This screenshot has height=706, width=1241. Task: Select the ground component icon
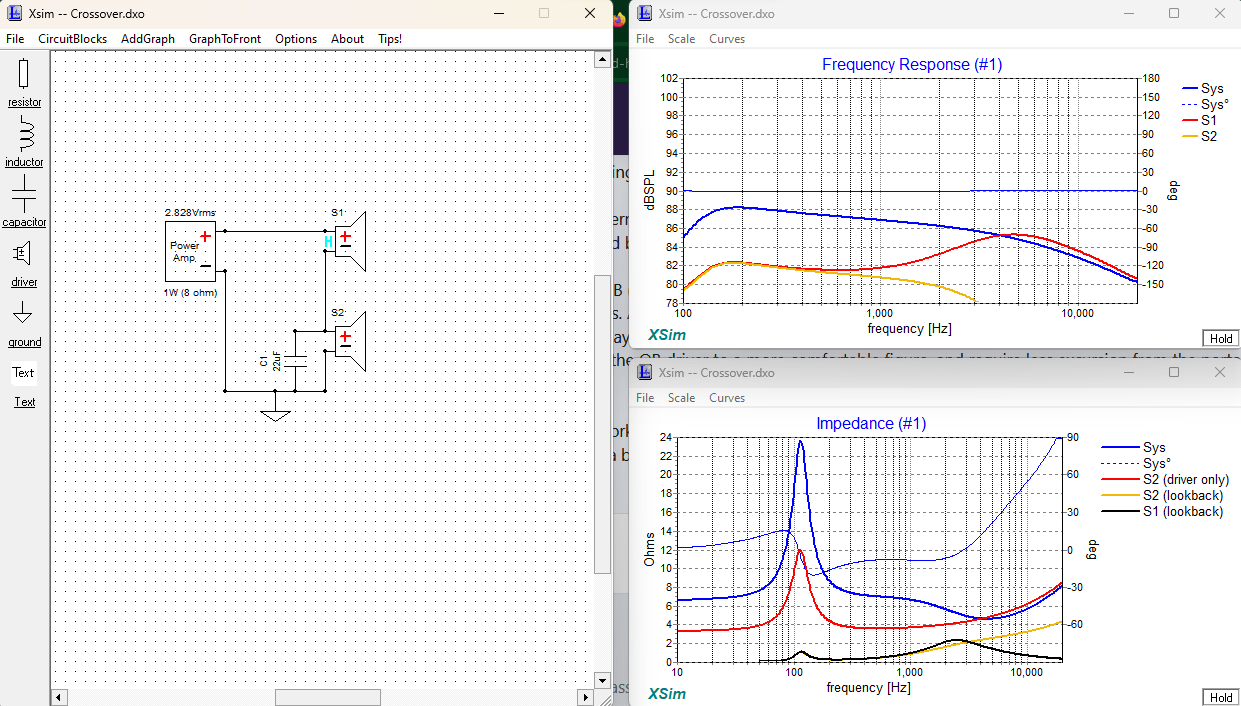tap(24, 314)
